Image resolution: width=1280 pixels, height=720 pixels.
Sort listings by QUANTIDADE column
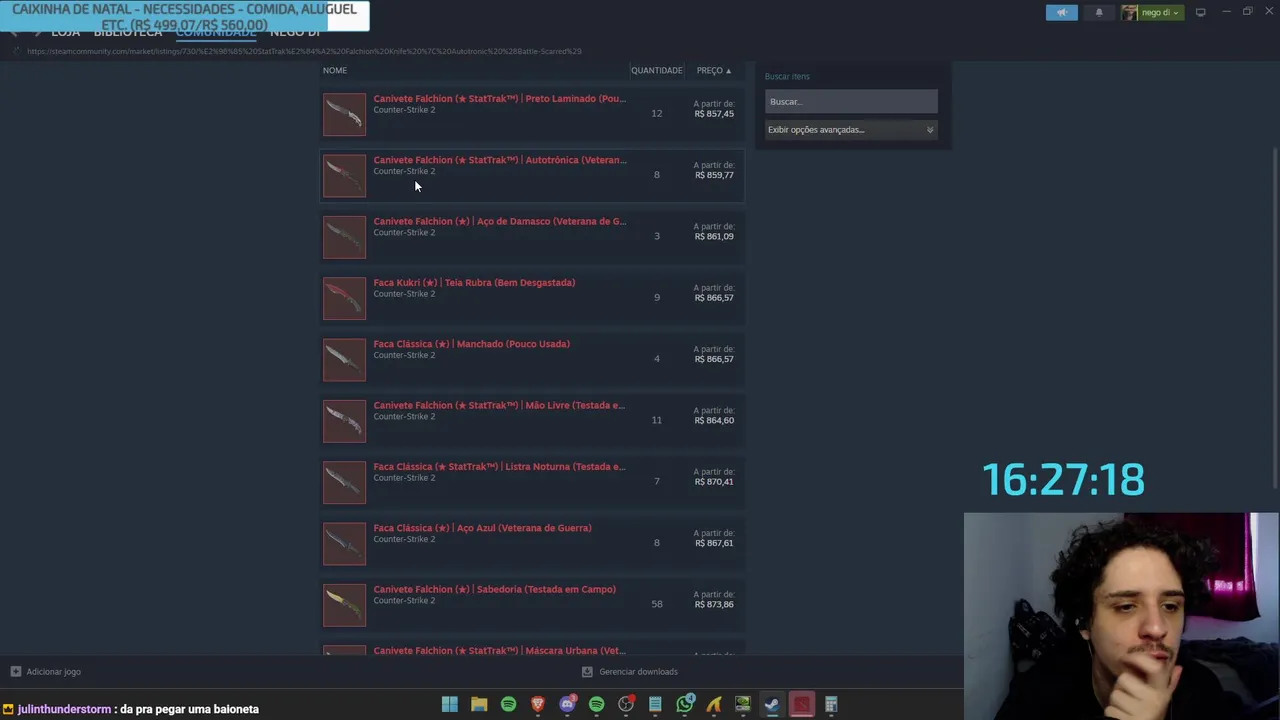pos(656,71)
